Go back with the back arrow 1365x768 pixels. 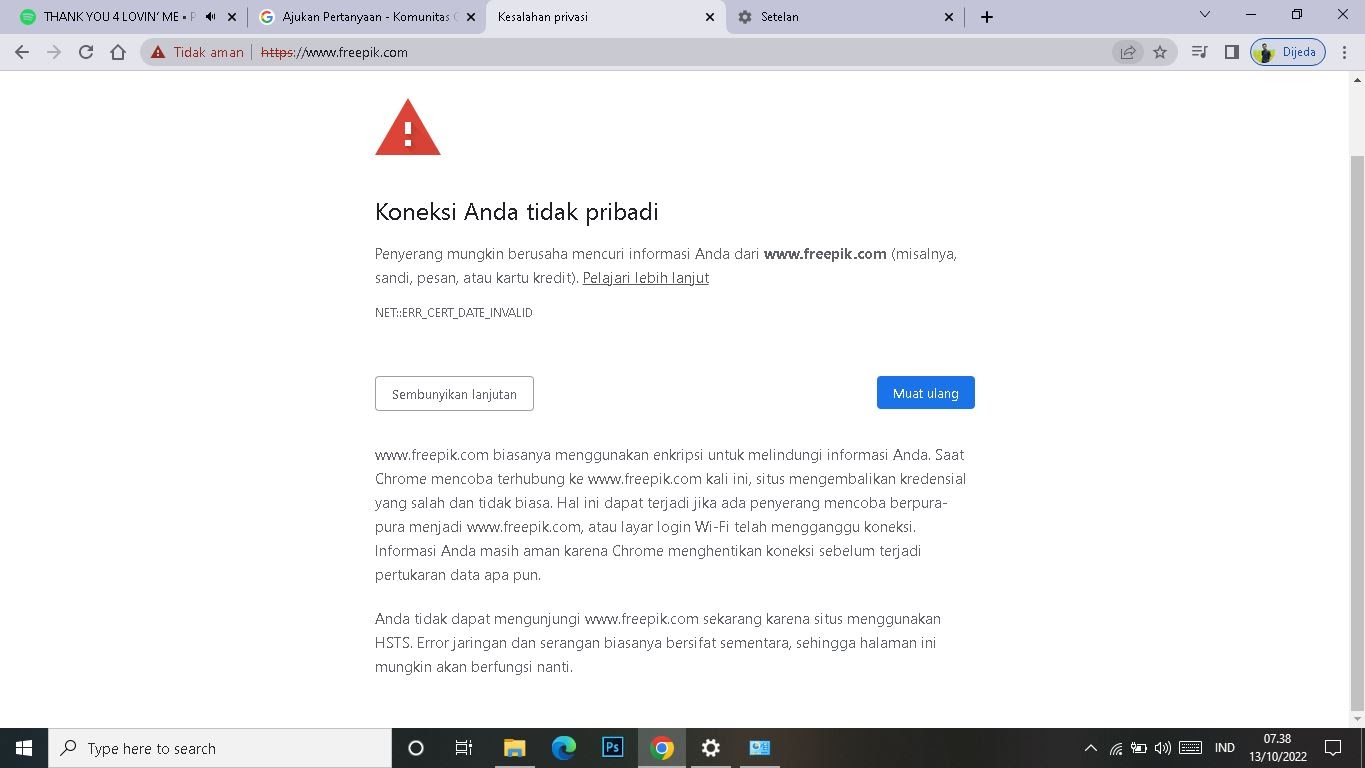coord(22,52)
